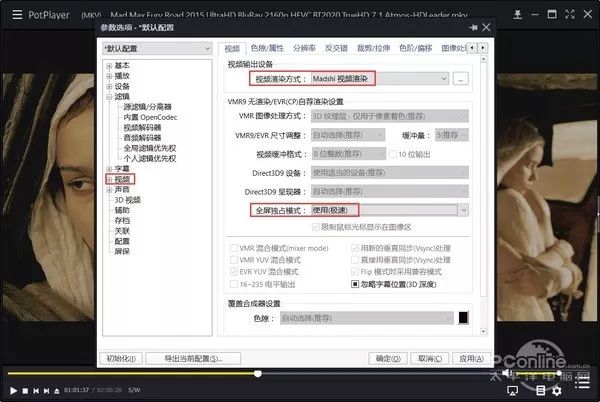The width and height of the screenshot is (600, 402).
Task: Switch to the 分辨率 tab
Action: [x=304, y=48]
